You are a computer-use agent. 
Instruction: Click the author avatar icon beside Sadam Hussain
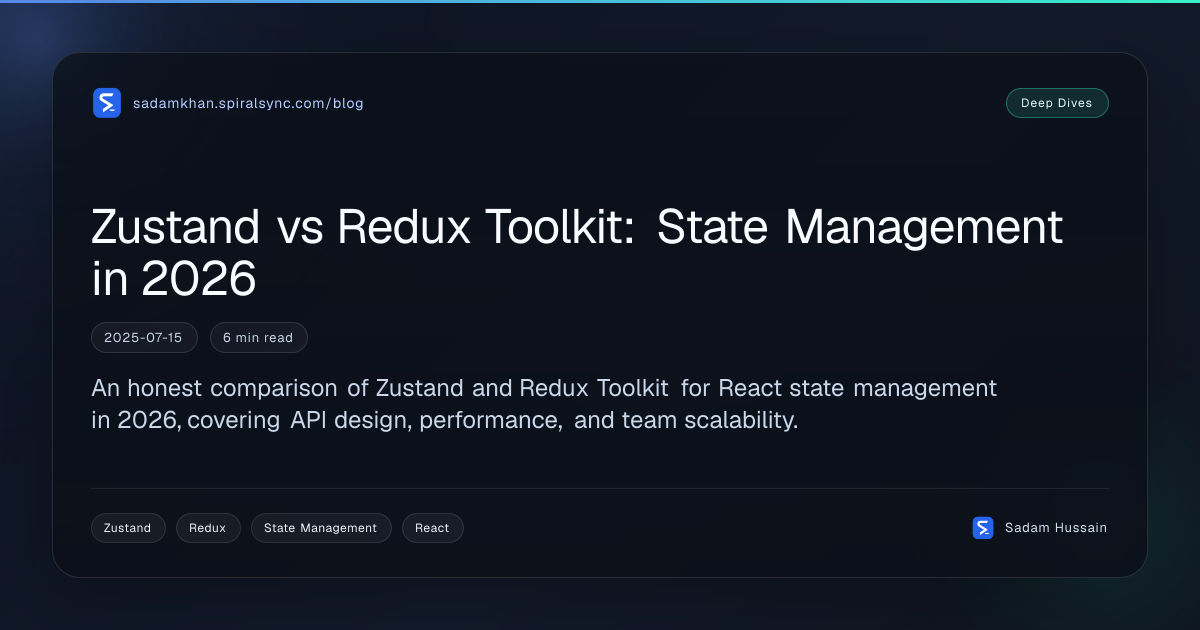[983, 528]
